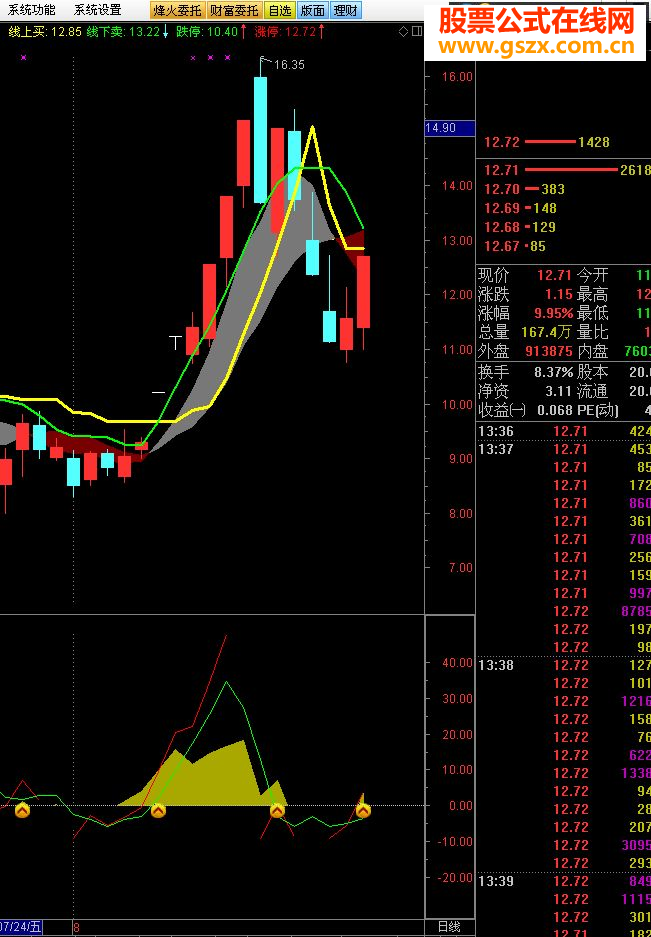Click the 现价 12.71 field
651x937 pixels.
pyautogui.click(x=525, y=275)
